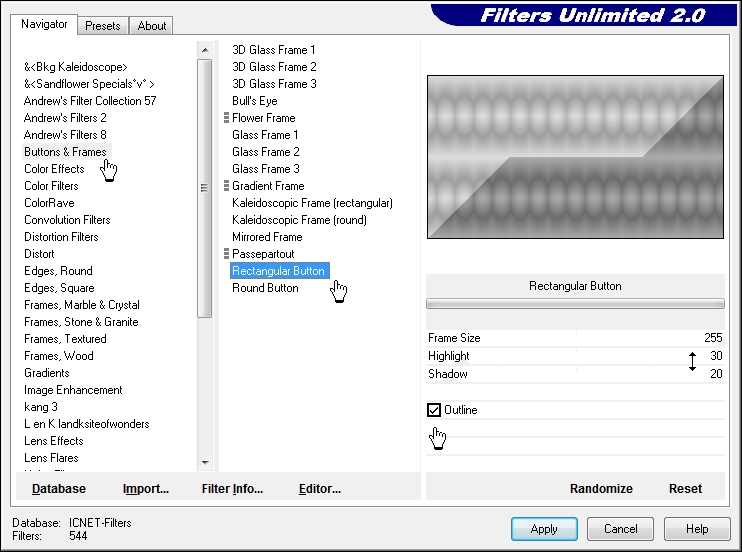
Task: Select the &<Bkg Kaleidoscope> category
Action: click(76, 67)
